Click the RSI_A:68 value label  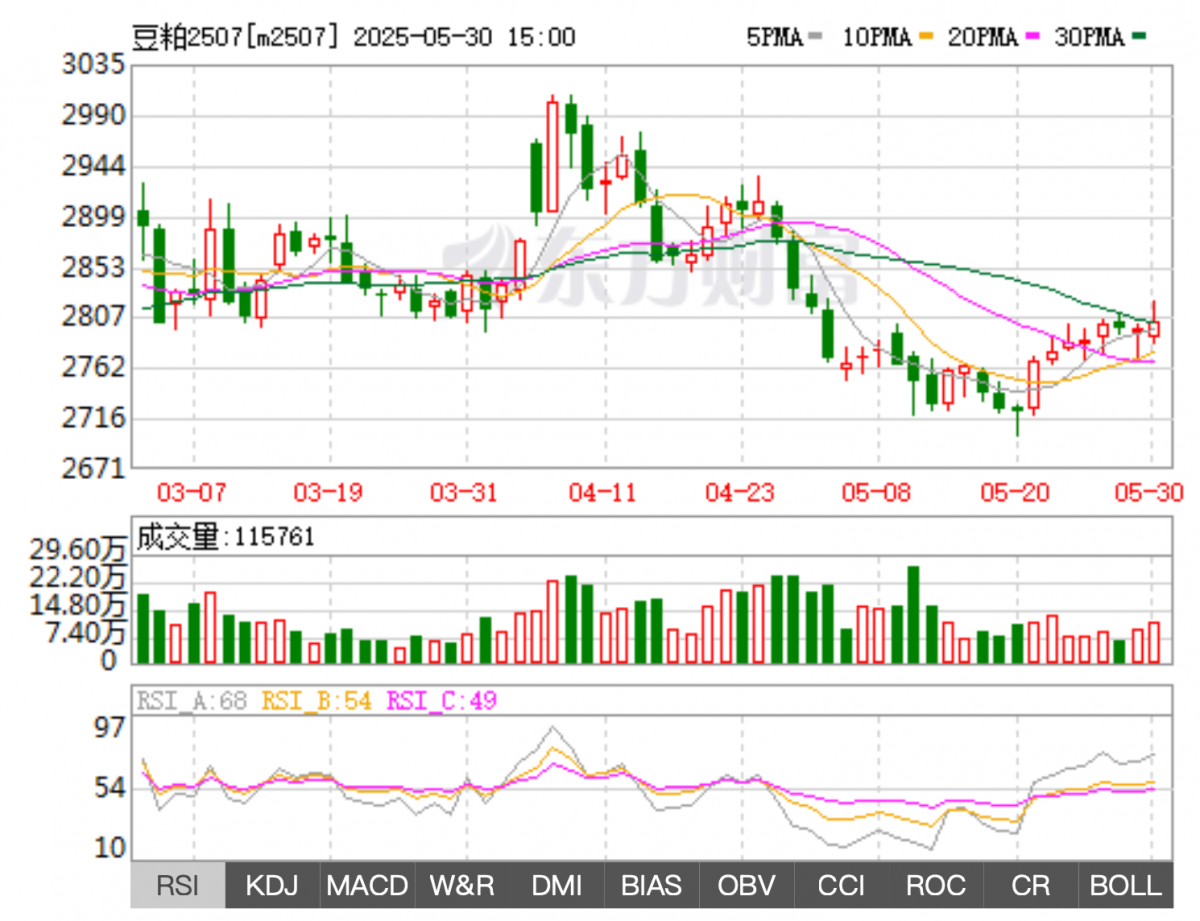tap(192, 701)
